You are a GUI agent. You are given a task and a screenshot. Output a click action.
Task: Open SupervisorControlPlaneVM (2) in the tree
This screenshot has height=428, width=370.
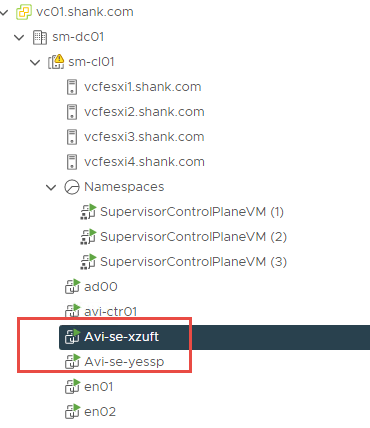point(193,237)
